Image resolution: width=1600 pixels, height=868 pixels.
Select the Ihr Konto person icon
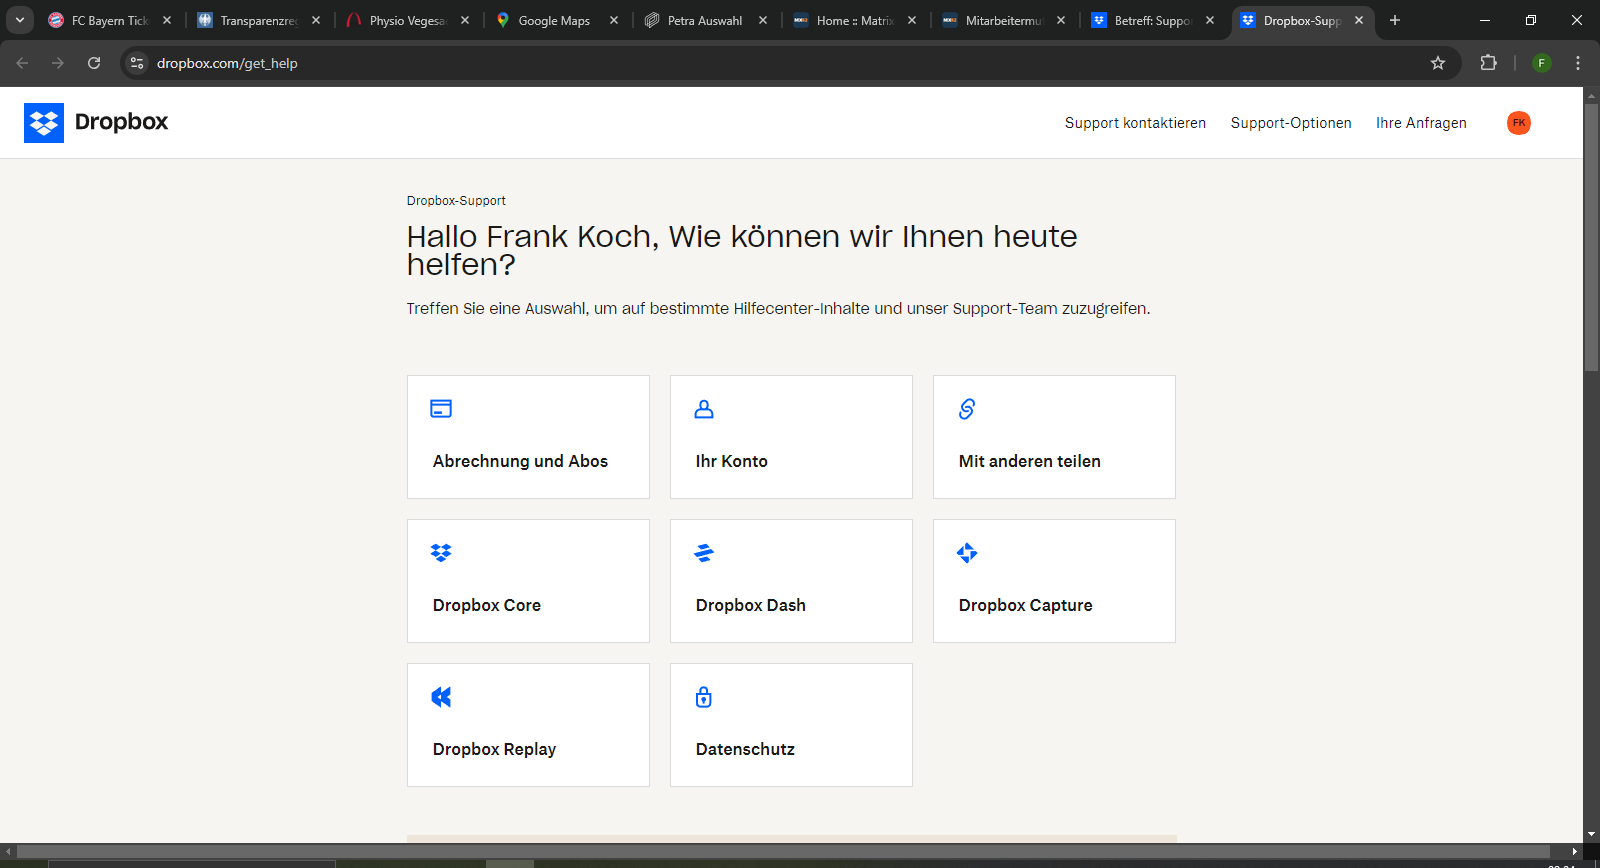click(704, 409)
